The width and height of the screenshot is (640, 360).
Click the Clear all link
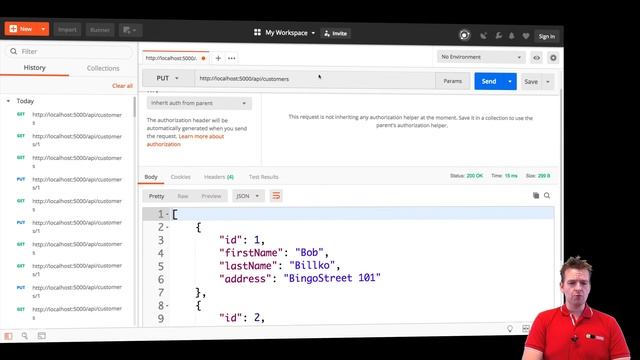(122, 86)
